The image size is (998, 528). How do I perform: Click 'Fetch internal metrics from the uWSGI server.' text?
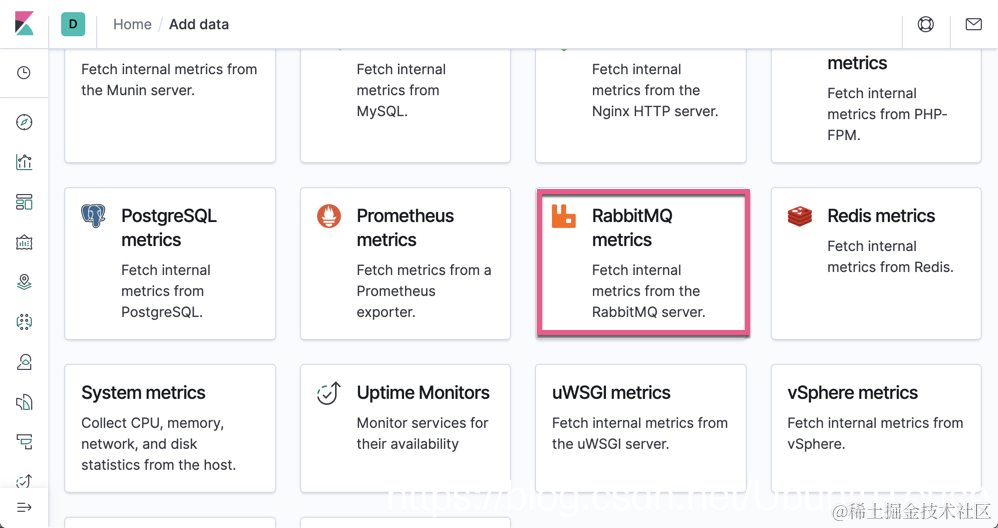coord(640,433)
